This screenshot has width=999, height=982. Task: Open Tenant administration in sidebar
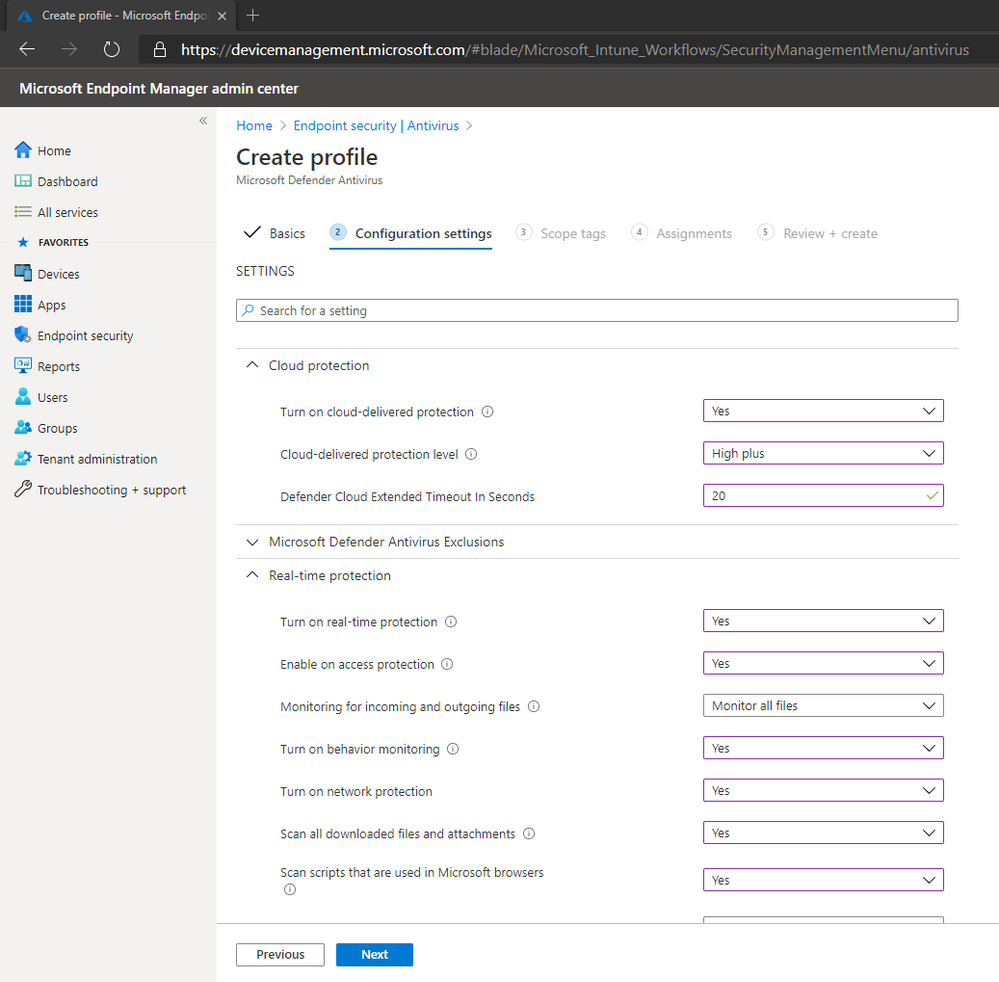[97, 459]
